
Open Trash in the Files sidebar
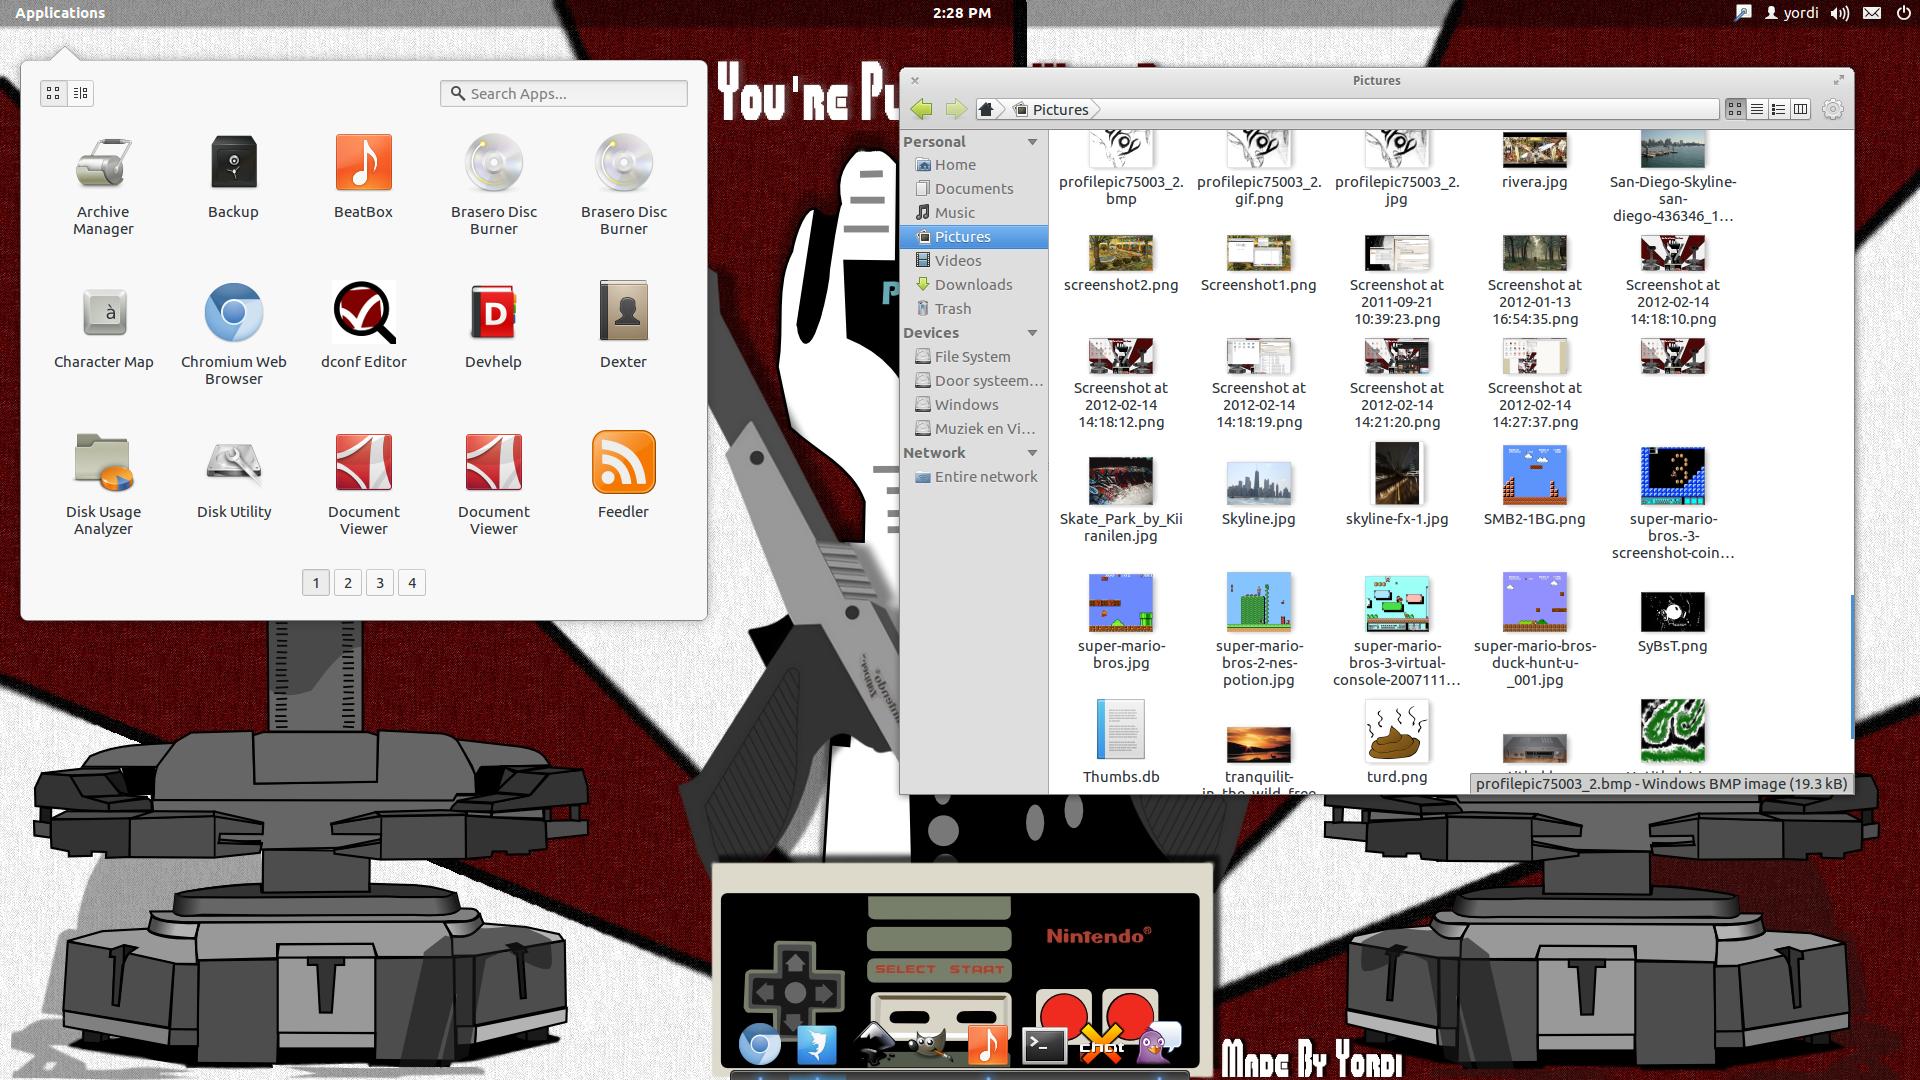[x=974, y=309]
